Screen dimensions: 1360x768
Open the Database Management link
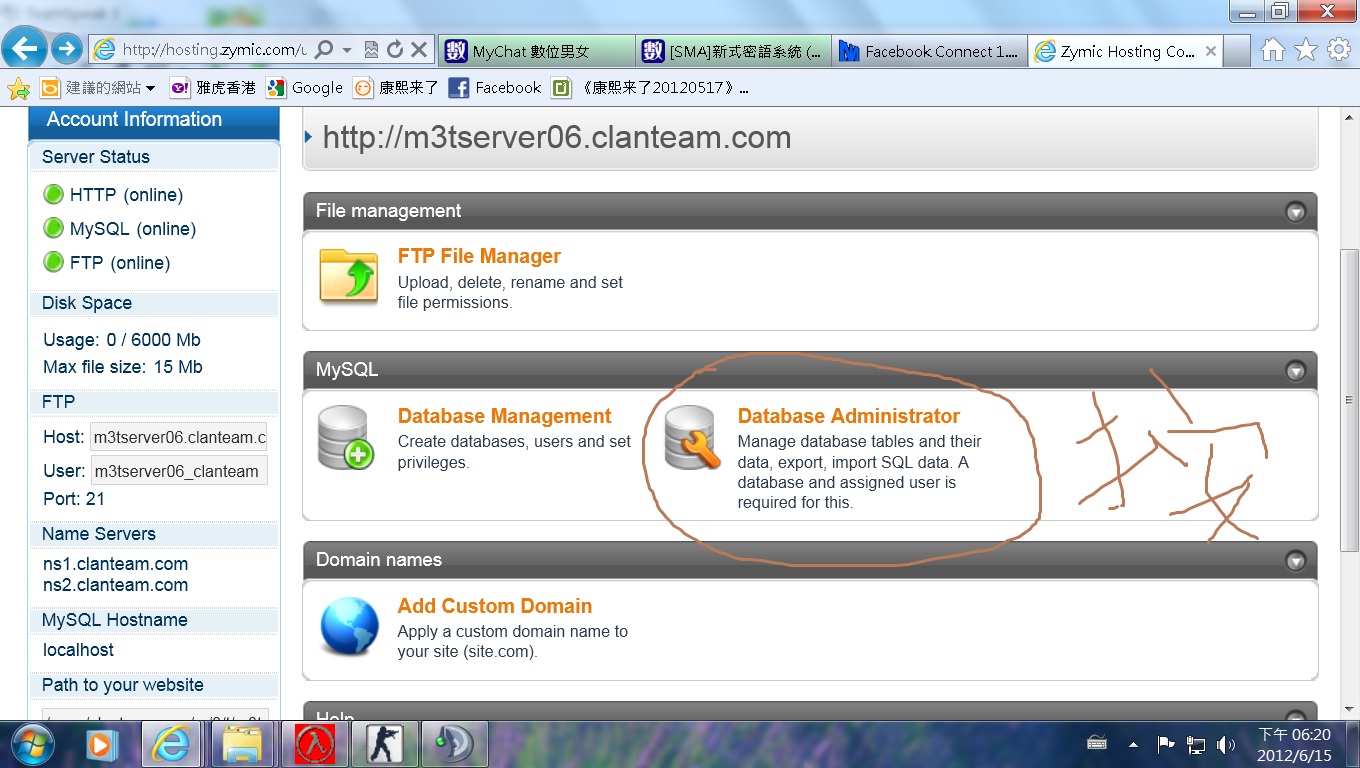[504, 416]
